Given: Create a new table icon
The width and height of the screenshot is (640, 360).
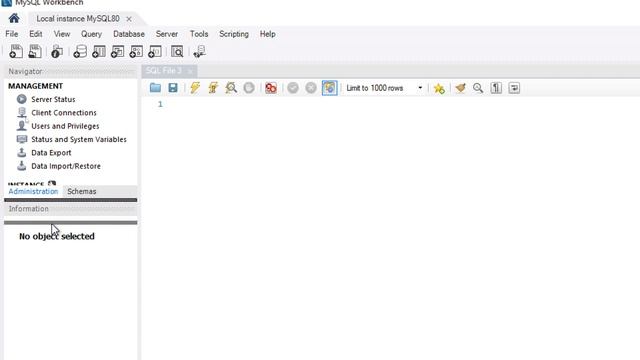Looking at the screenshot, I should coord(98,51).
